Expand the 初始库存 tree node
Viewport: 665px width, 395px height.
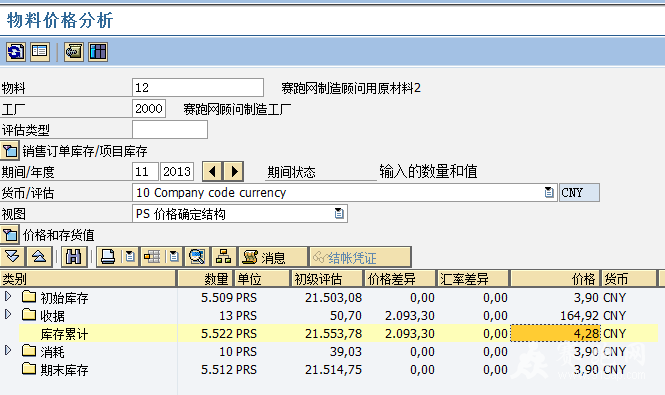tap(8, 296)
